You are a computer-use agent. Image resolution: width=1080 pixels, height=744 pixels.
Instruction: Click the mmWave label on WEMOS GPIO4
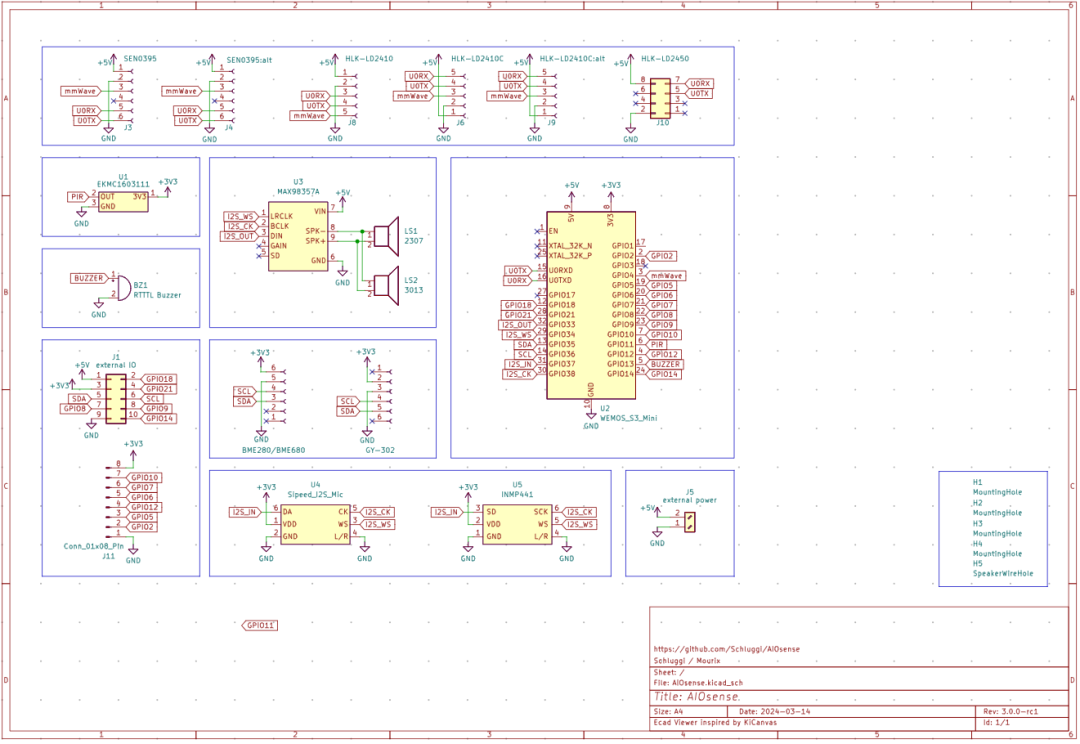[667, 276]
